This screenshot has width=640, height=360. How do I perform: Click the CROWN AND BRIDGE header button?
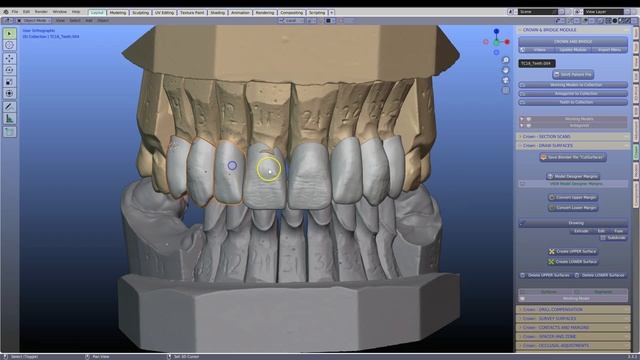573,41
